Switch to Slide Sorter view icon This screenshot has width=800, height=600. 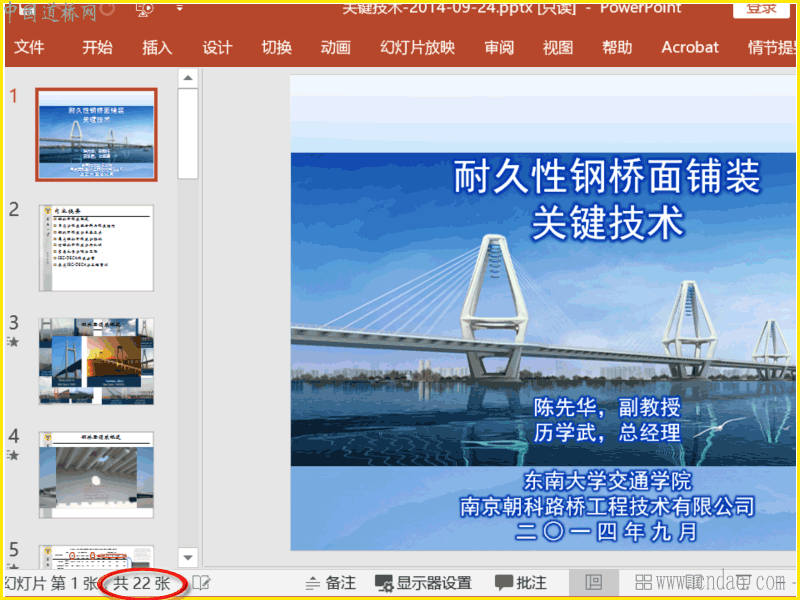click(643, 582)
